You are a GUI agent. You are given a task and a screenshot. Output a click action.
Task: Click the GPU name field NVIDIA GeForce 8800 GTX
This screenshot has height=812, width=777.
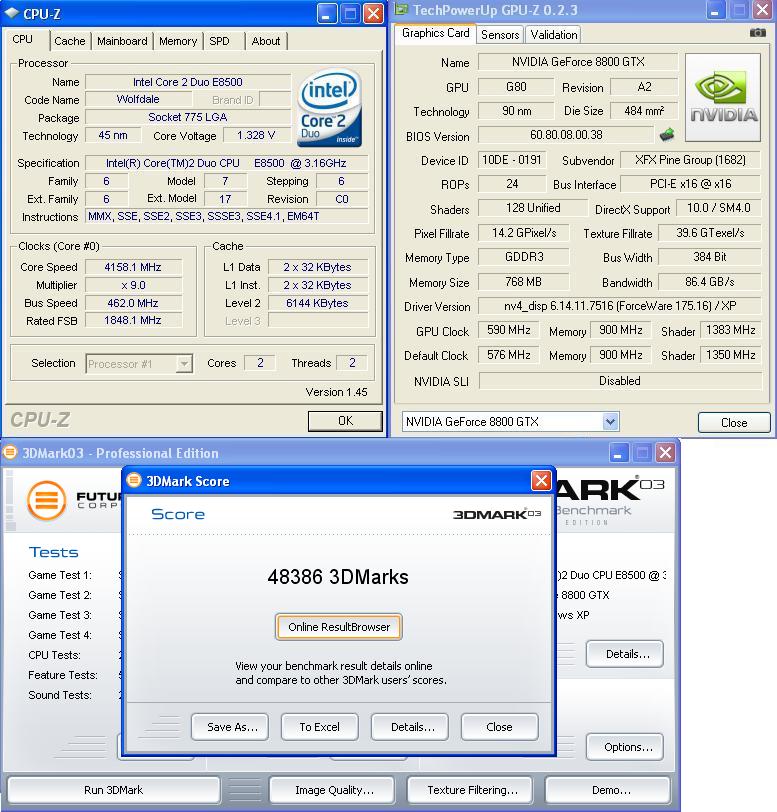click(578, 62)
